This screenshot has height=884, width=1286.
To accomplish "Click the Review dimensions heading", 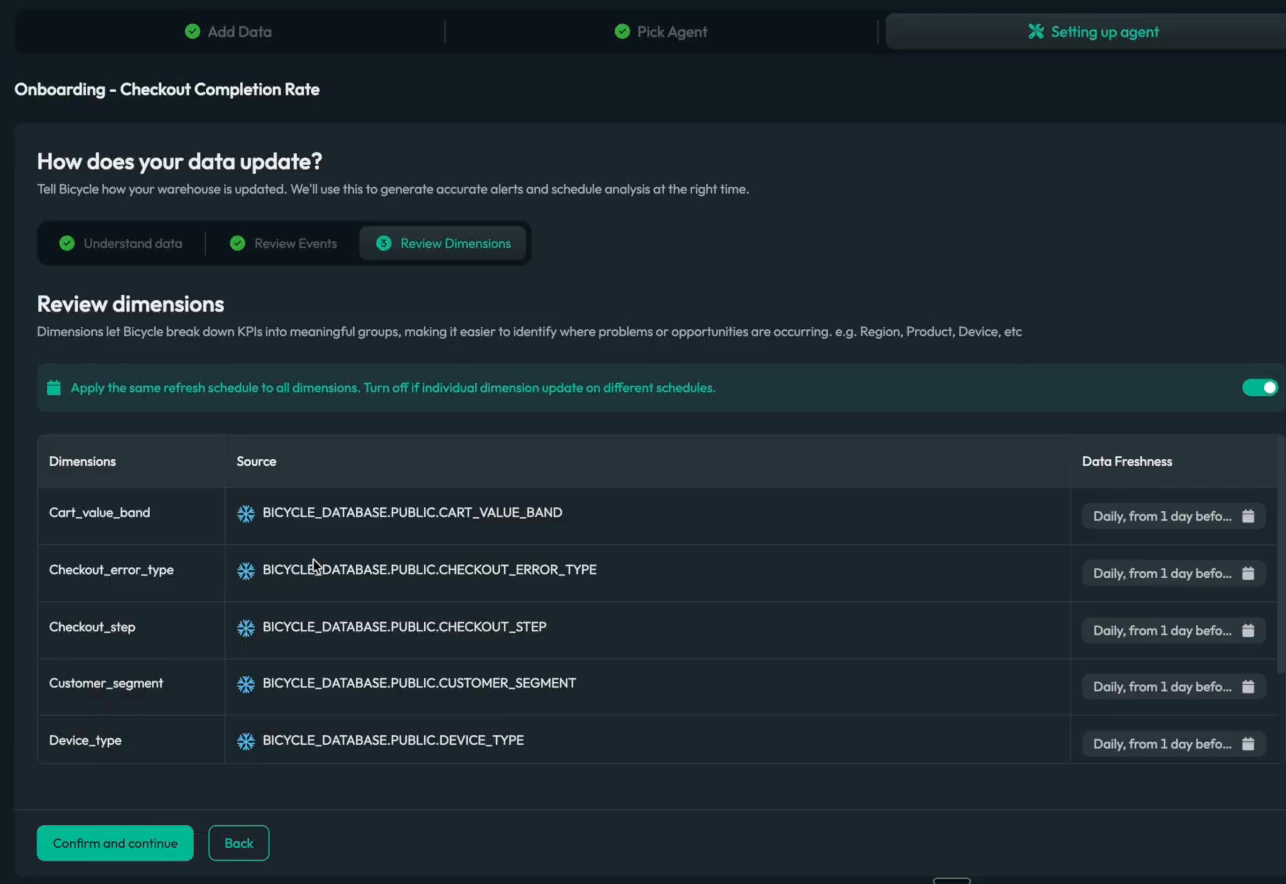I will [130, 304].
